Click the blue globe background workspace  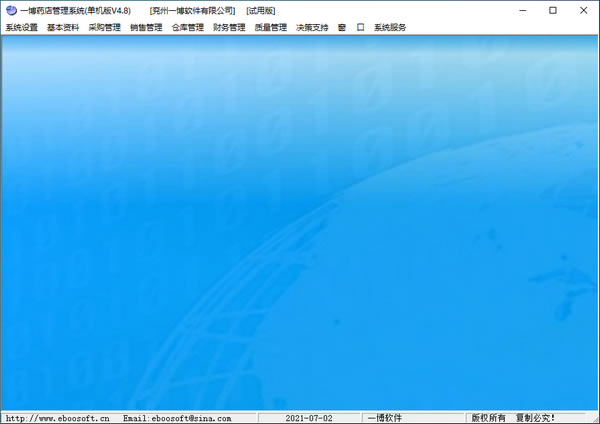tap(300, 220)
